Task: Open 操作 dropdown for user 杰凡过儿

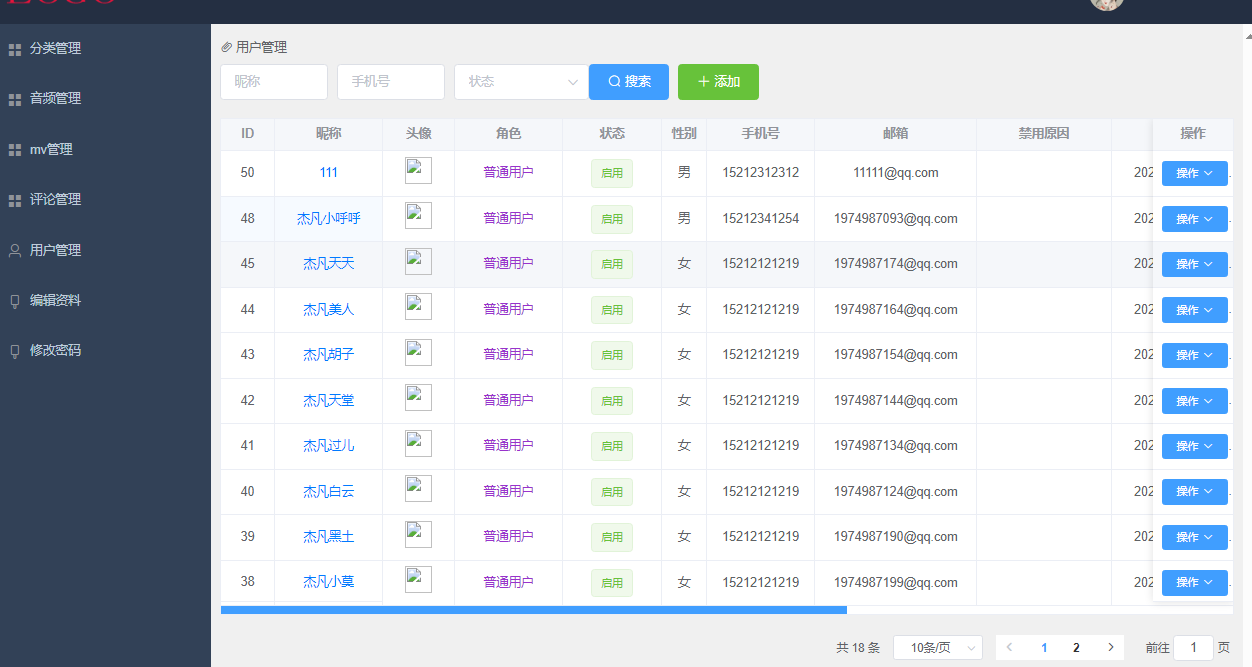Action: [1194, 446]
